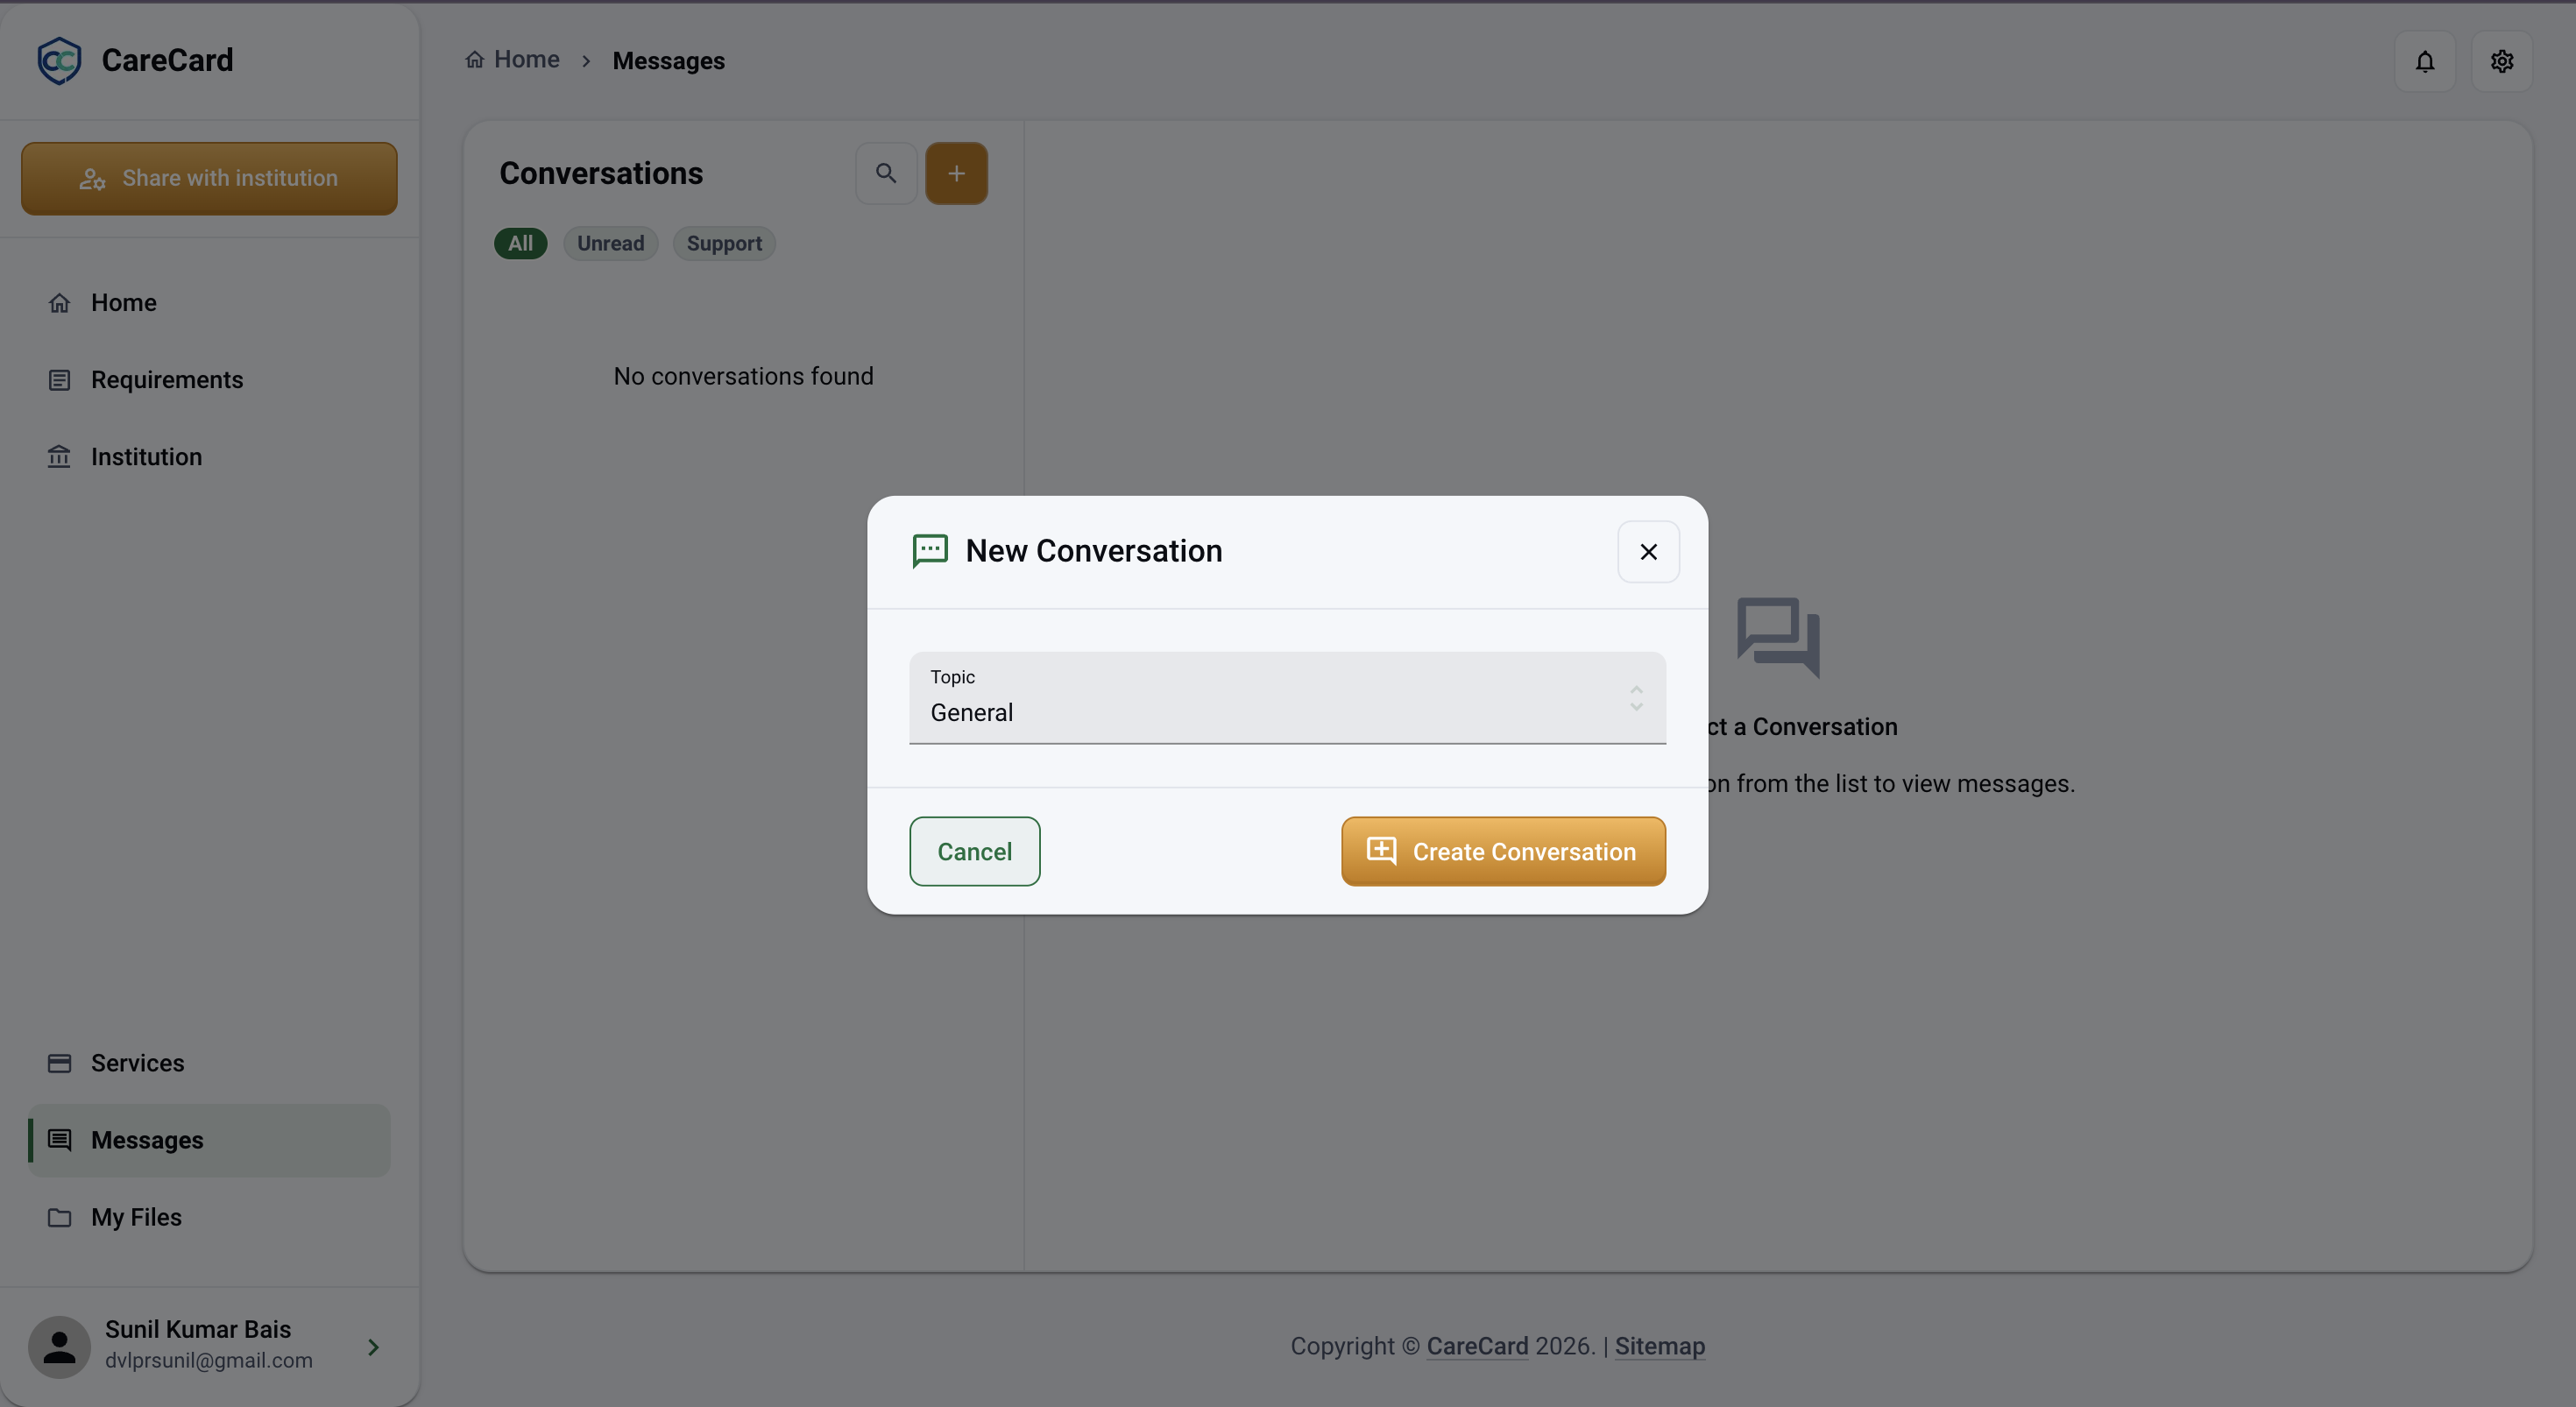
Task: Click the Conversations heading
Action: (601, 173)
